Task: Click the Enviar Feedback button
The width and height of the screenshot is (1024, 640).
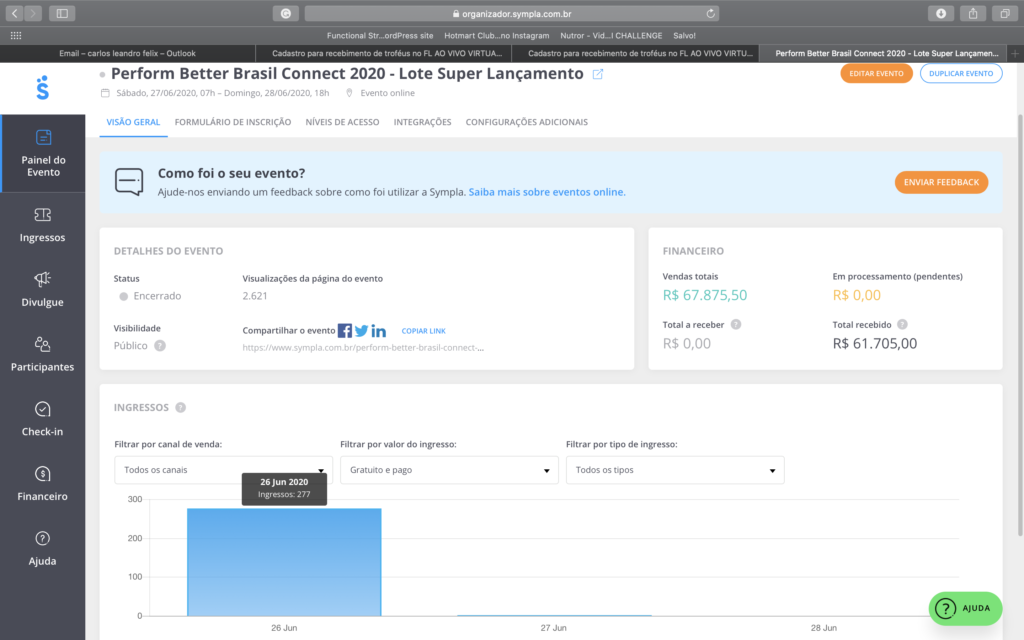Action: (x=941, y=182)
